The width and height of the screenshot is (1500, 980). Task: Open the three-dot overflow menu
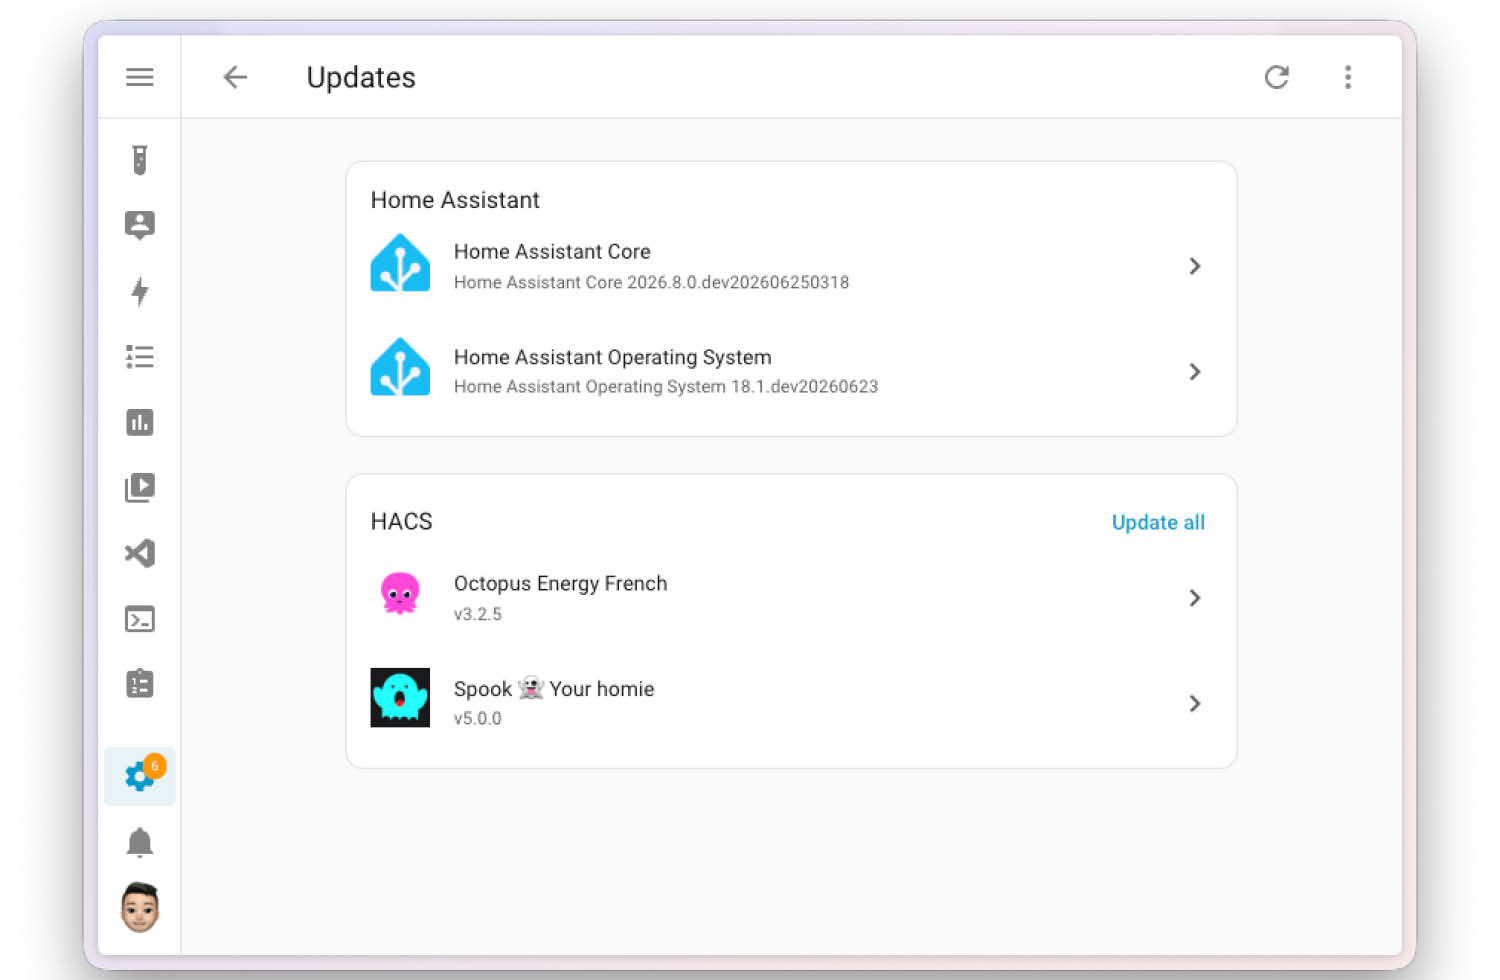click(x=1348, y=77)
